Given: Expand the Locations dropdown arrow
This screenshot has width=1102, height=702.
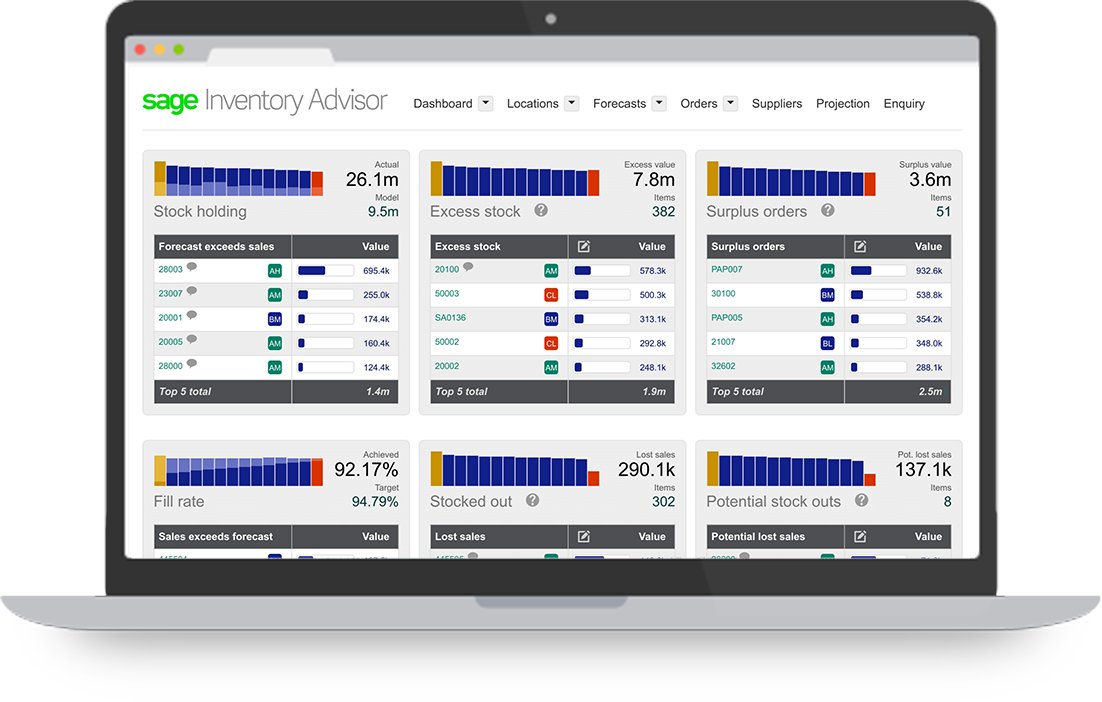Looking at the screenshot, I should coord(572,103).
